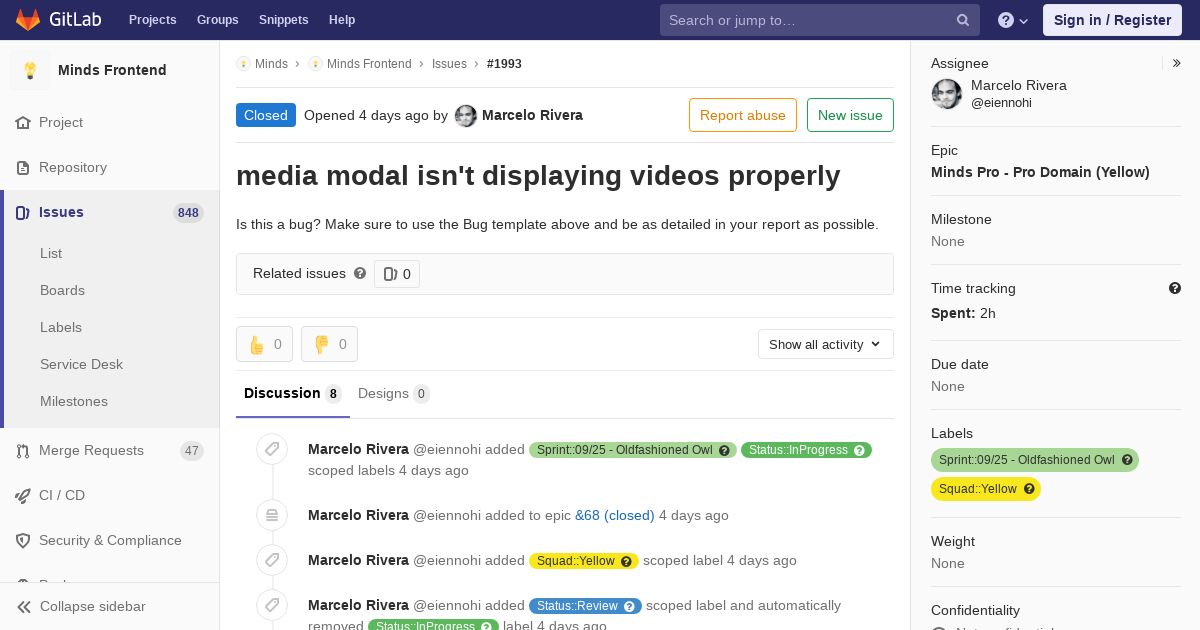Screen dimensions: 1200x630
Task: Click the Search or jump to field
Action: [x=820, y=20]
